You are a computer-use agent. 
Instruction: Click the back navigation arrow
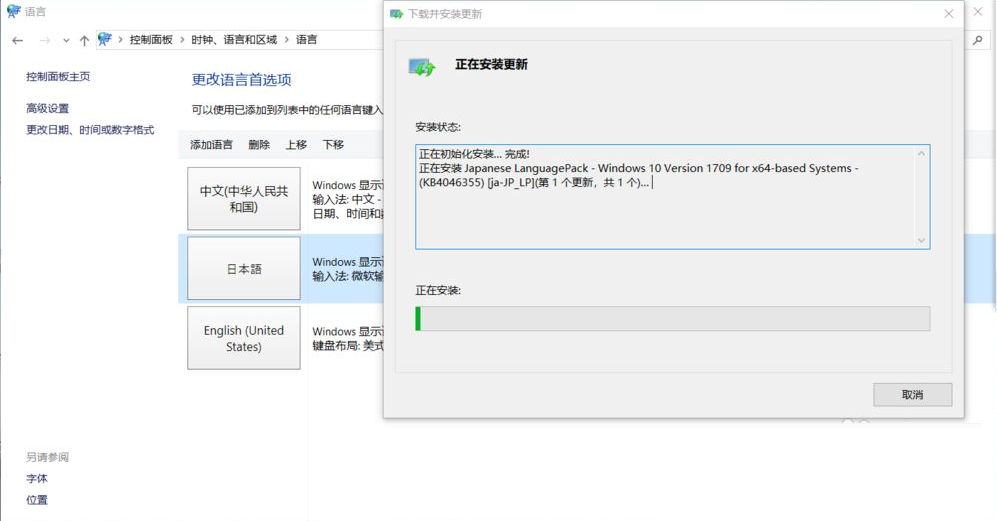click(x=17, y=40)
